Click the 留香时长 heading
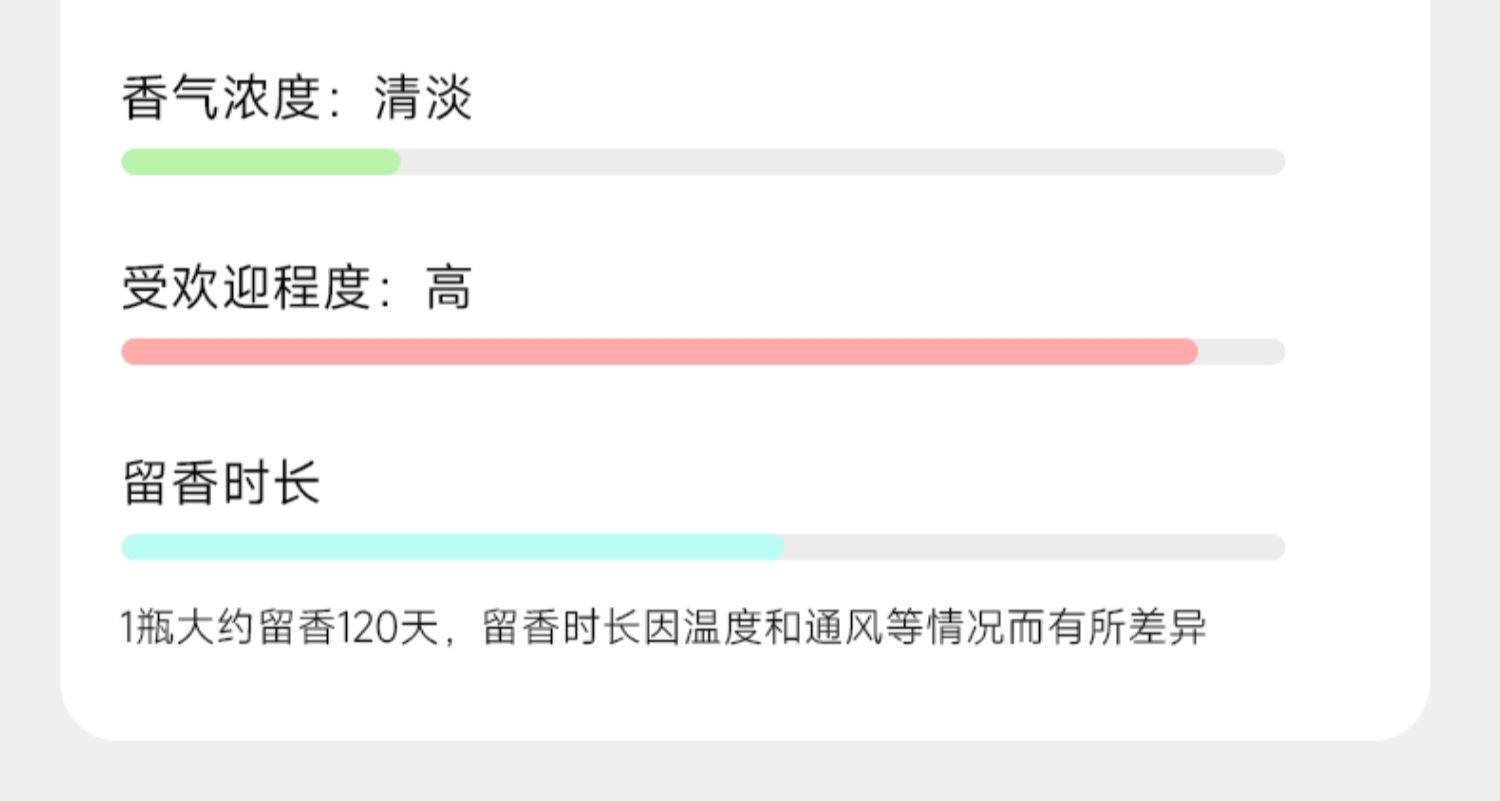1500x801 pixels. coord(221,483)
